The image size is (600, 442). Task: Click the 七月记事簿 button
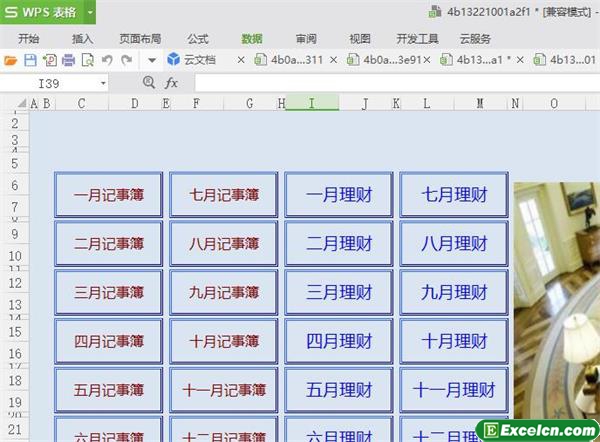pos(224,195)
